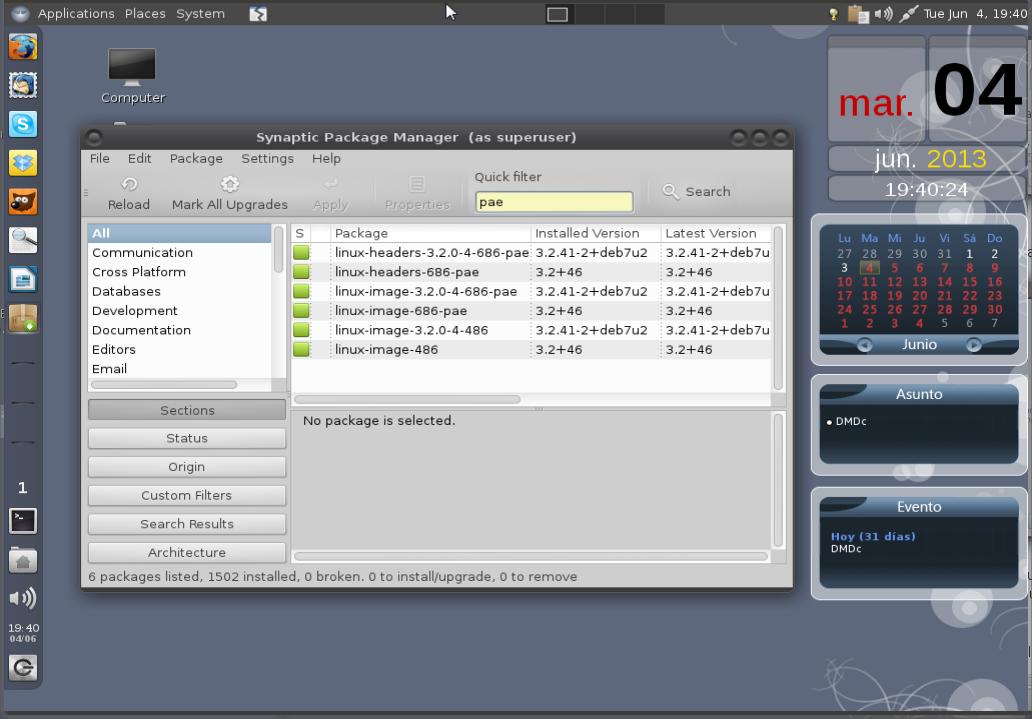Viewport: 1032px width, 719px height.
Task: Open the Package menu
Action: tap(196, 158)
